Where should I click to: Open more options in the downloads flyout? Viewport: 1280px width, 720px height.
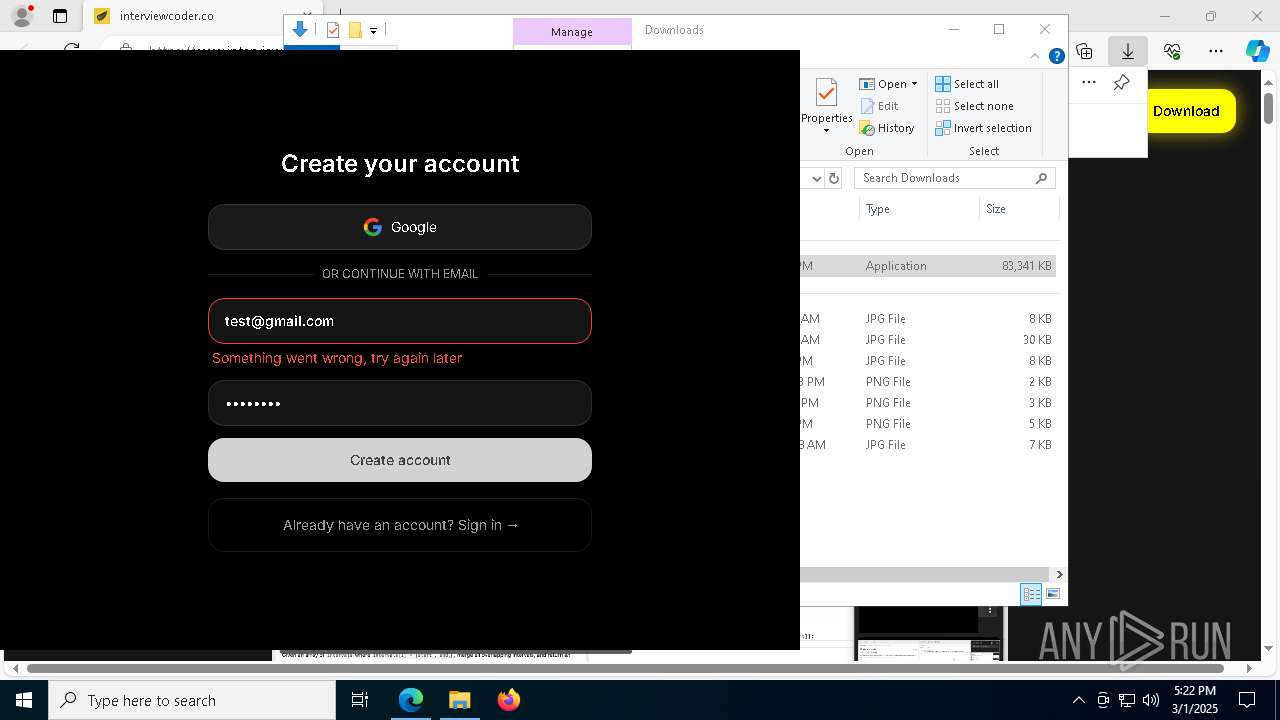coord(1089,83)
